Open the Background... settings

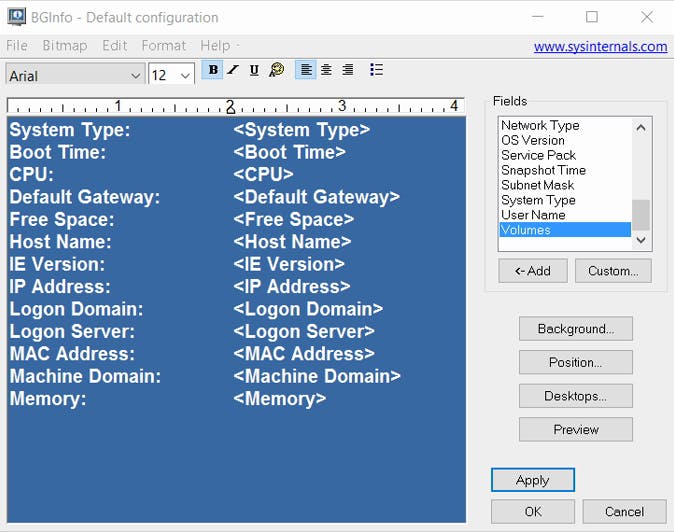(576, 329)
